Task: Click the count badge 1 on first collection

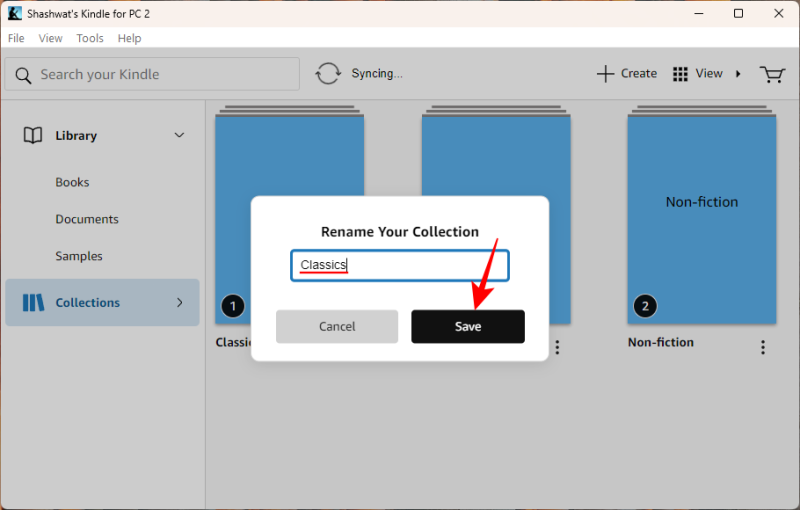Action: tap(233, 306)
